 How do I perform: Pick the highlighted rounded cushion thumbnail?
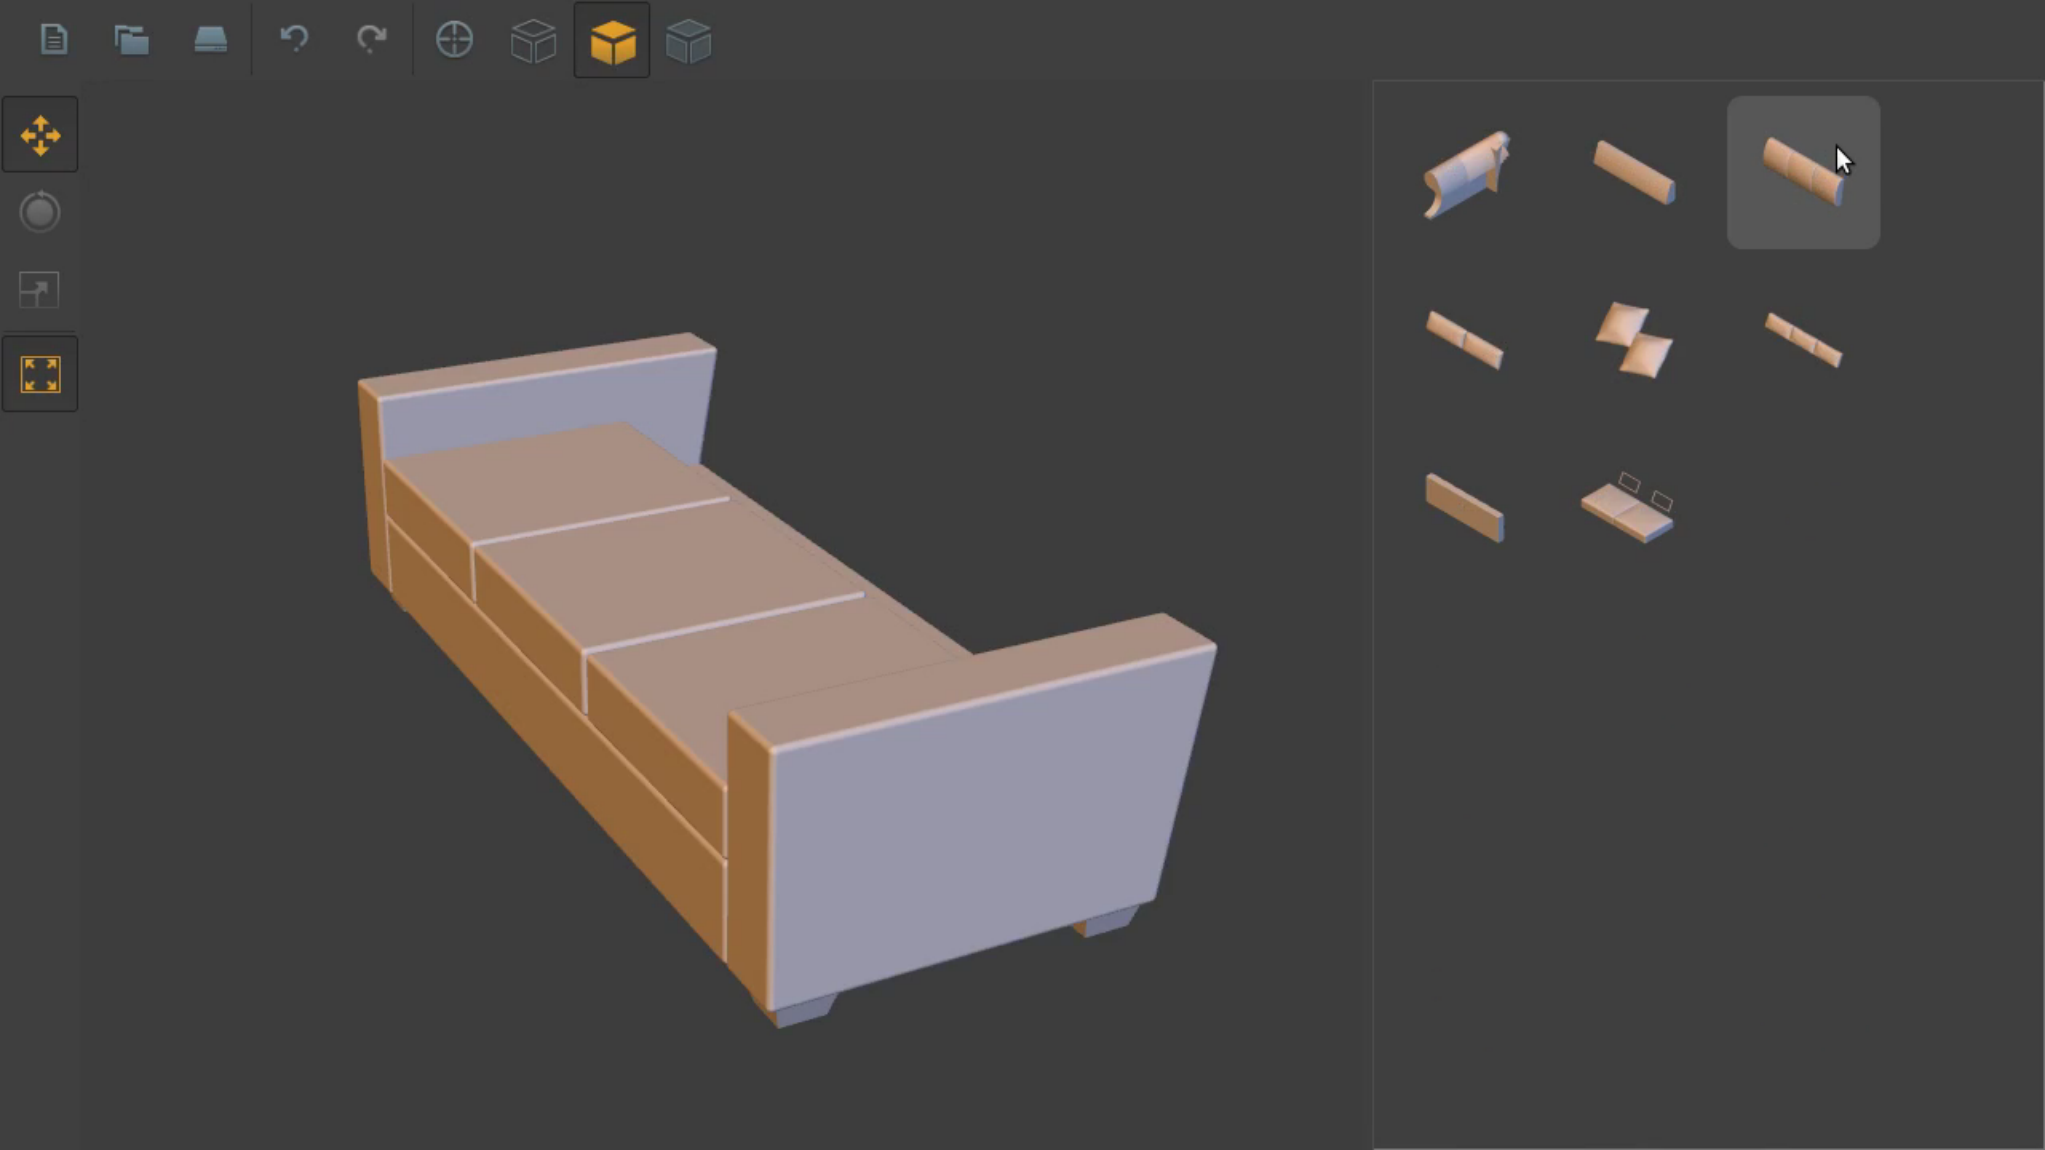[1803, 172]
